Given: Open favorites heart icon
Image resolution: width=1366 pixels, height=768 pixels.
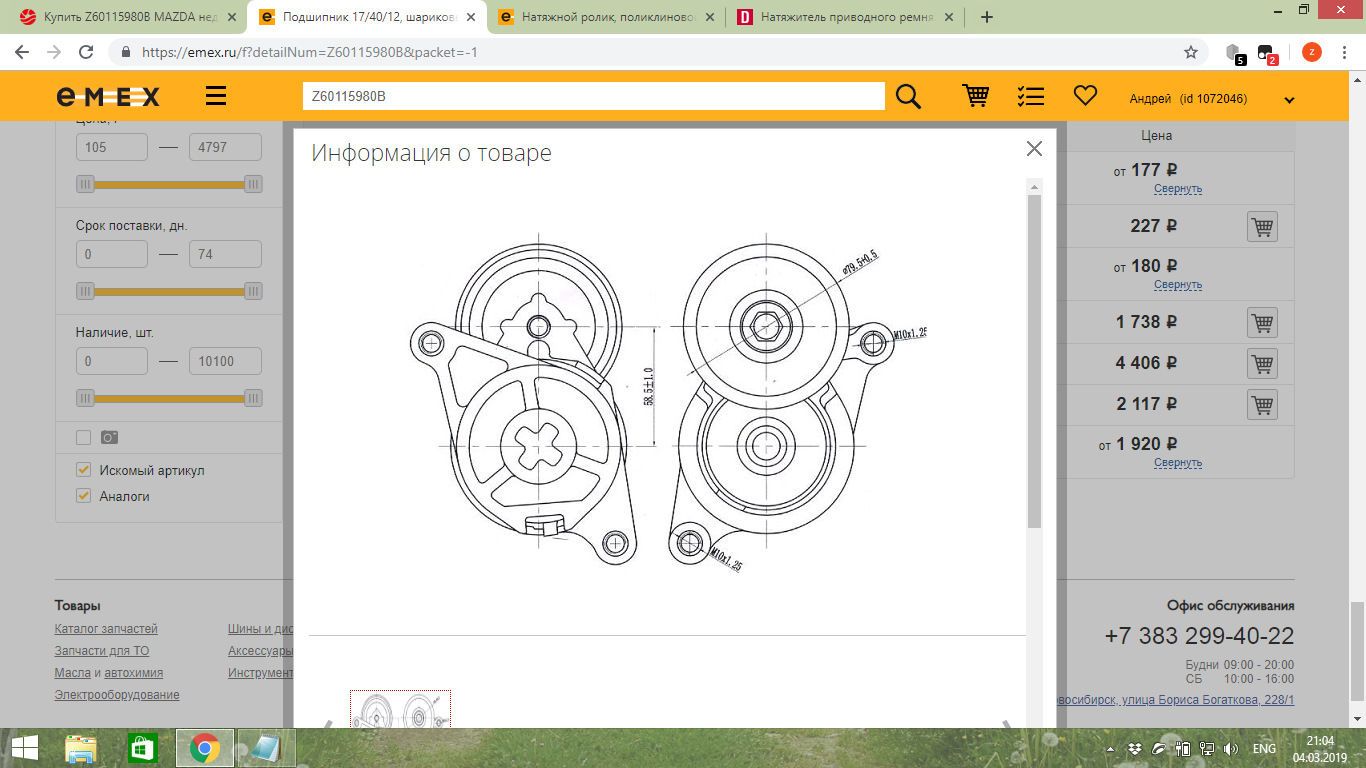Looking at the screenshot, I should [1085, 96].
